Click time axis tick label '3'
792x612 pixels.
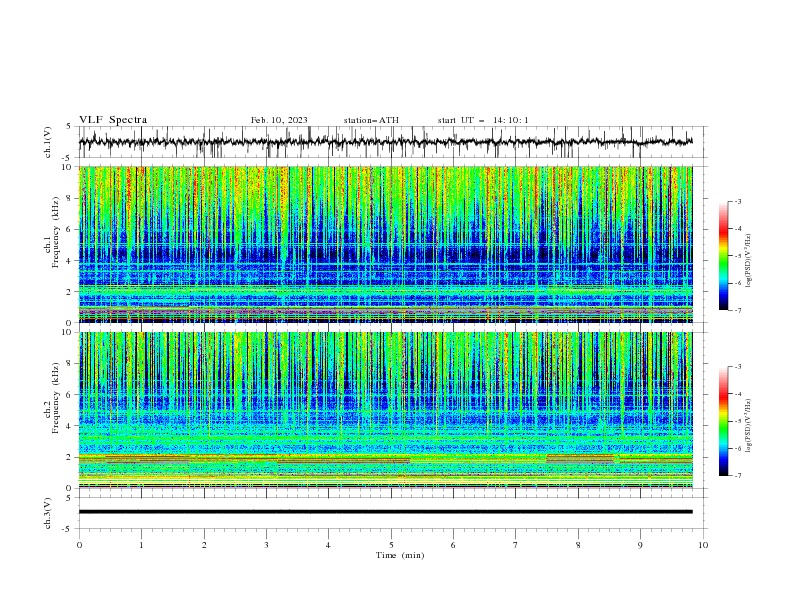(x=266, y=545)
